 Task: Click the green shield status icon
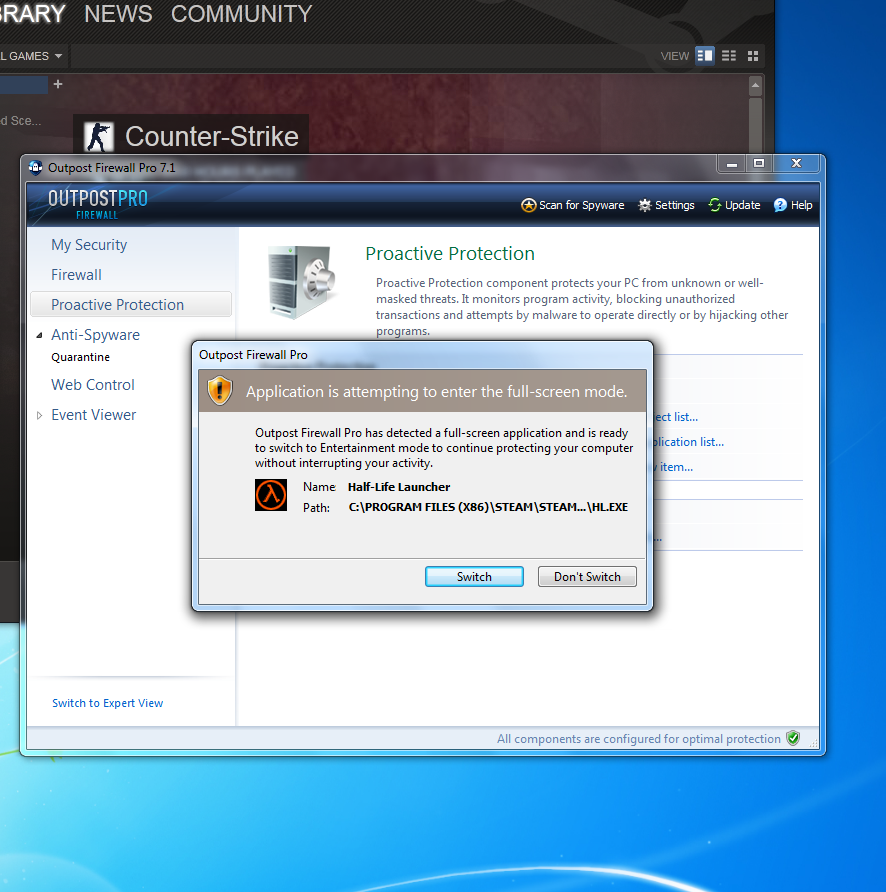[793, 738]
